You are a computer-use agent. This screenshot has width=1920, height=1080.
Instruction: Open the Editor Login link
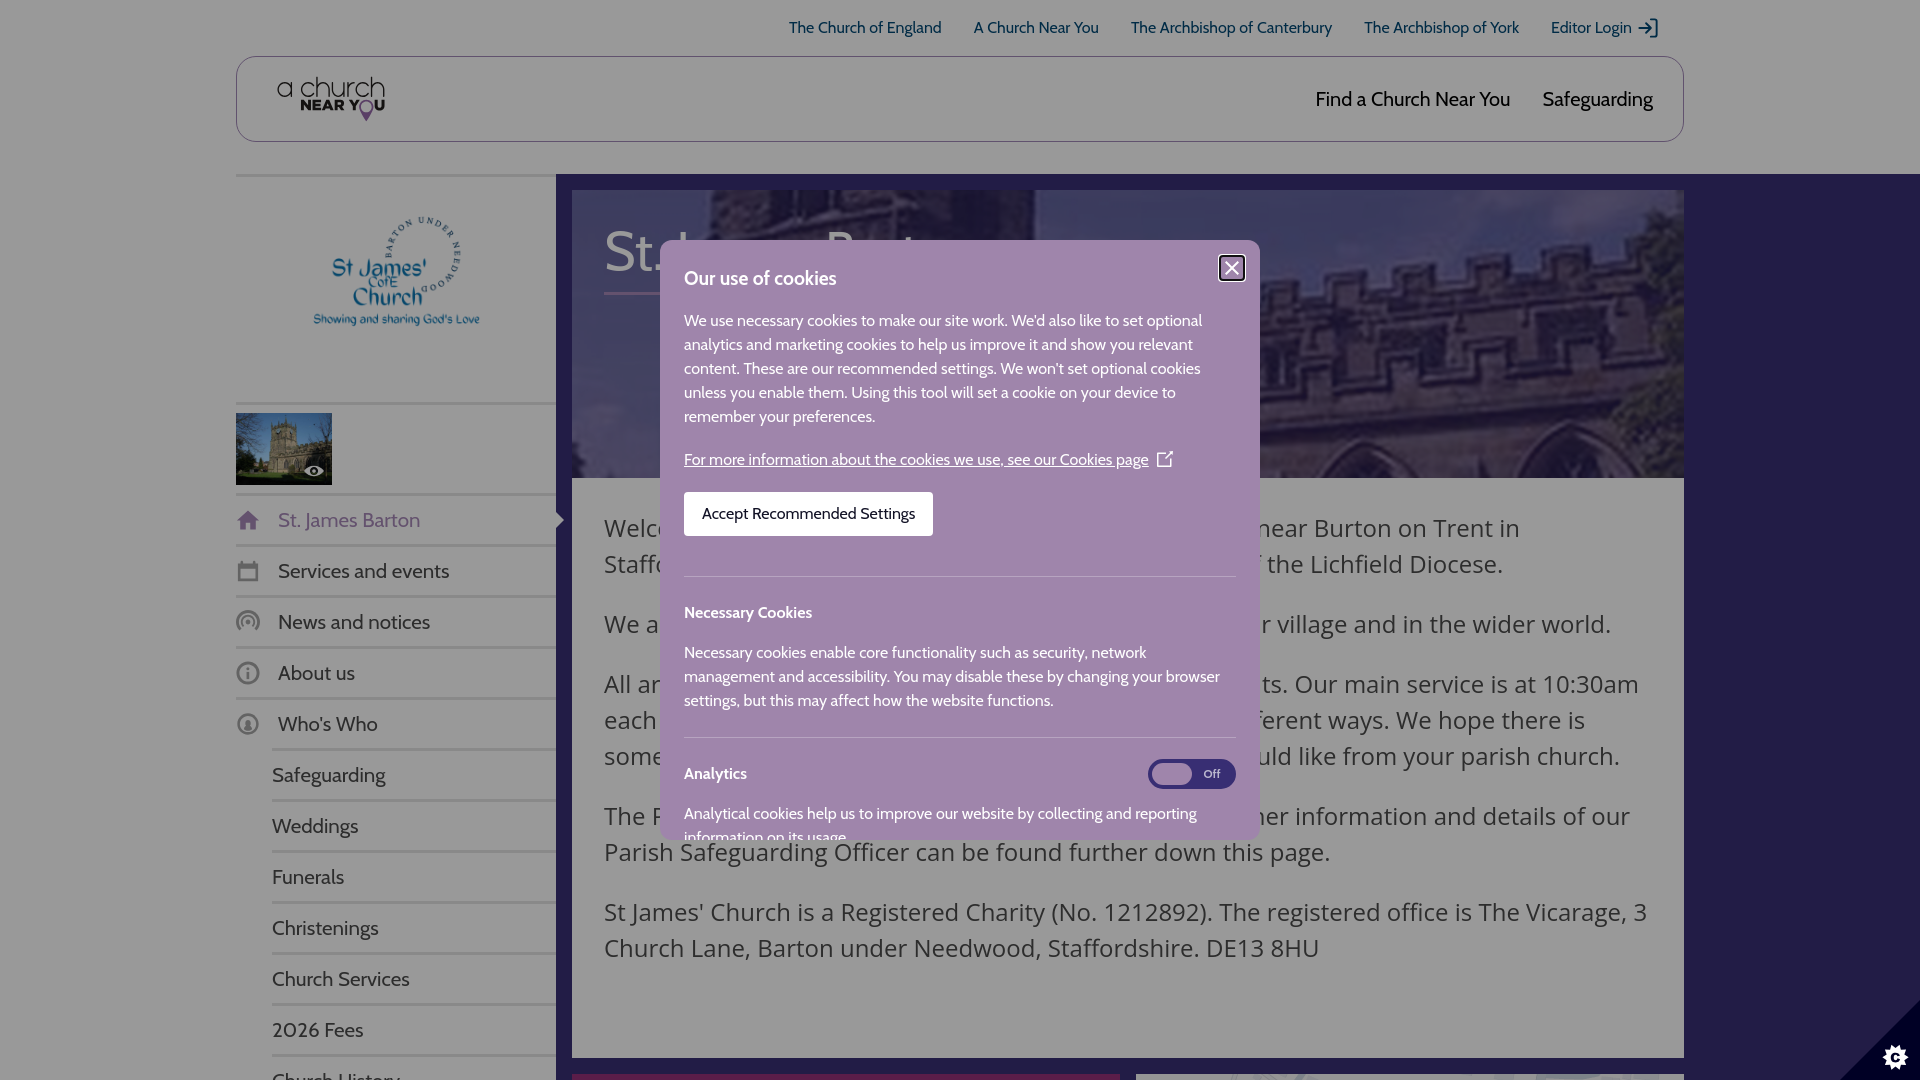click(1604, 28)
